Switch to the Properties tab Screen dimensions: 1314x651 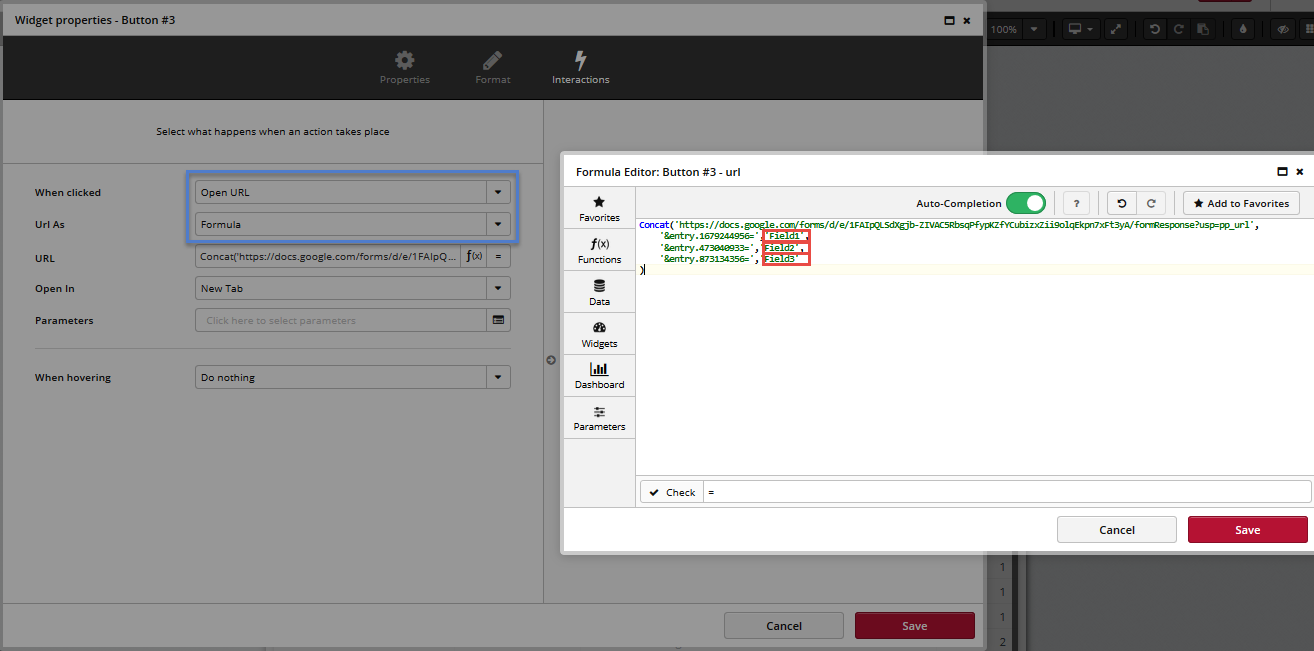point(405,68)
